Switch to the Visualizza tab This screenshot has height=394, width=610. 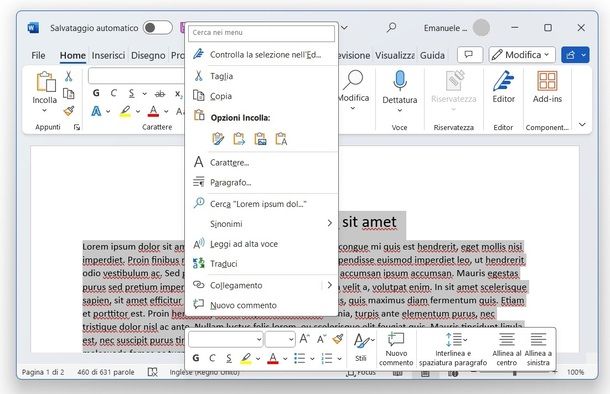(x=394, y=56)
